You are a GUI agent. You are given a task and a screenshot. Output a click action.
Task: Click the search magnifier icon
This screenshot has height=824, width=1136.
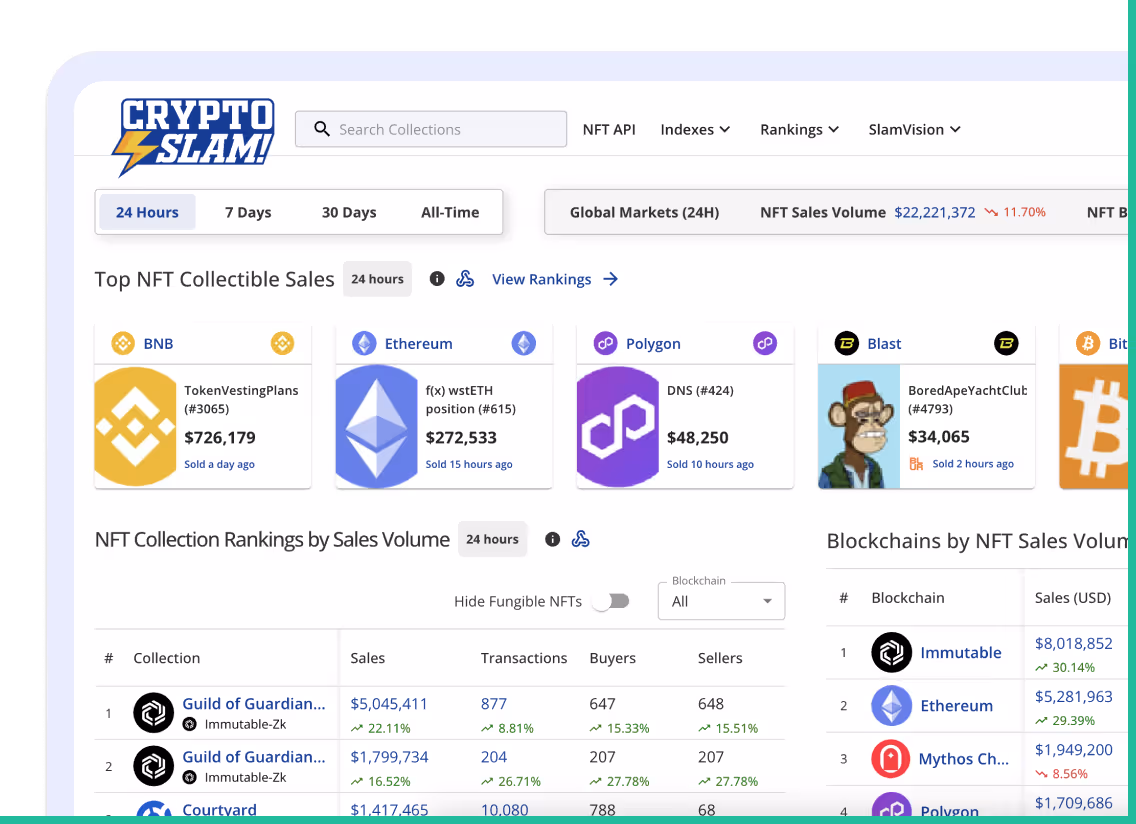(x=322, y=129)
